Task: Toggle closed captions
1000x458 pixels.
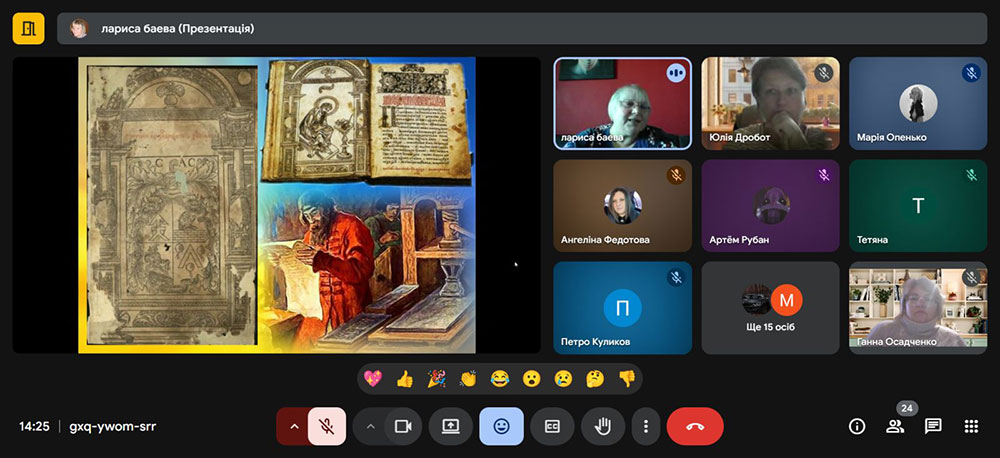Action: point(552,426)
